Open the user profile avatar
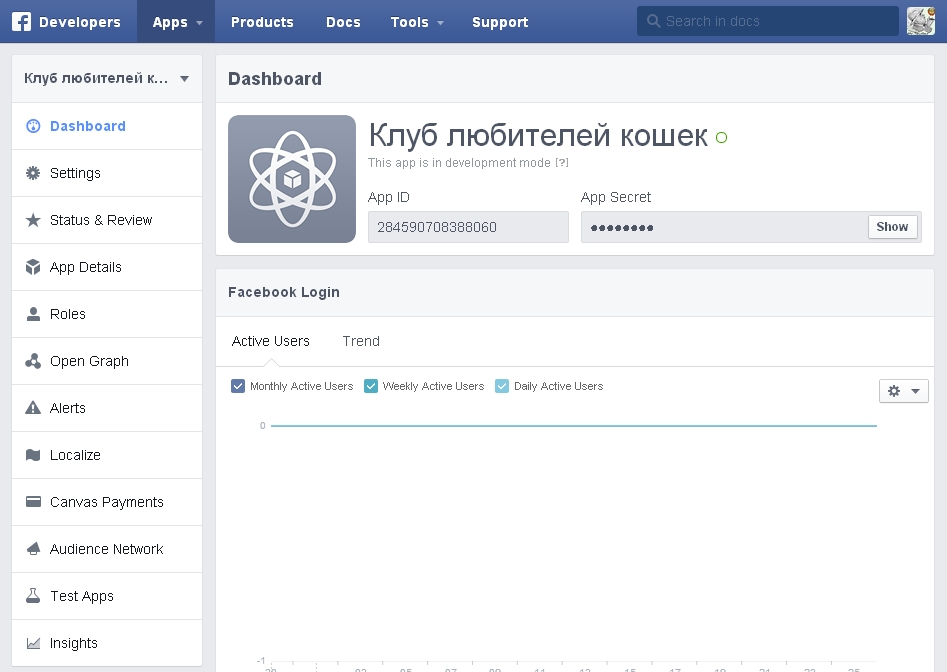The width and height of the screenshot is (947, 672). [920, 21]
